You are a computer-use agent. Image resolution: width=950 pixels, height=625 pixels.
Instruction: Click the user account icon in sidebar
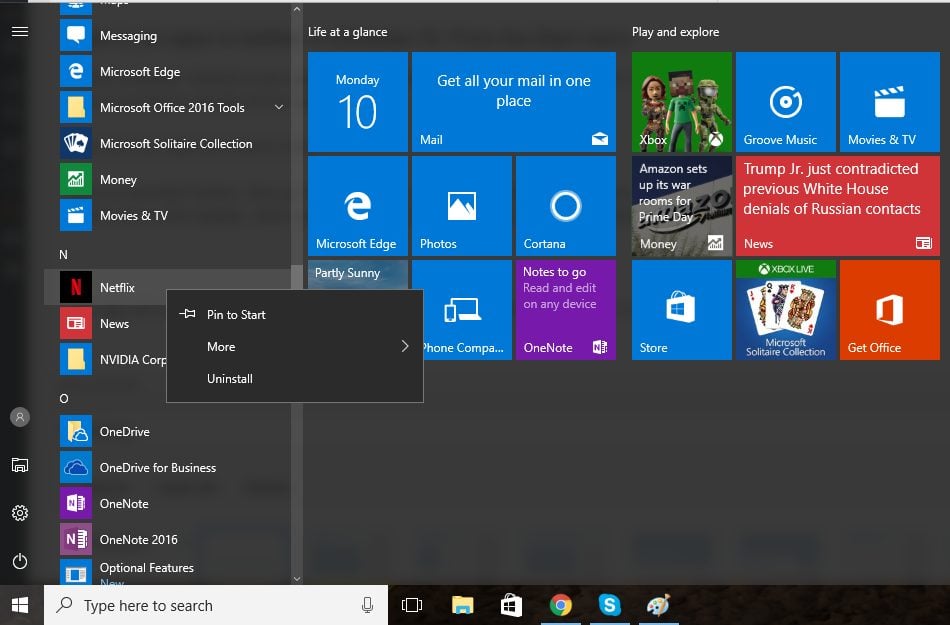pos(20,417)
